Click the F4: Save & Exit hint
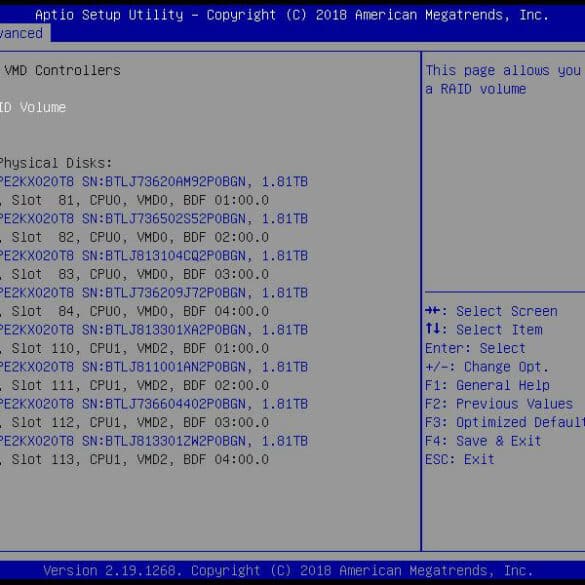The height and width of the screenshot is (585, 585). [x=483, y=441]
